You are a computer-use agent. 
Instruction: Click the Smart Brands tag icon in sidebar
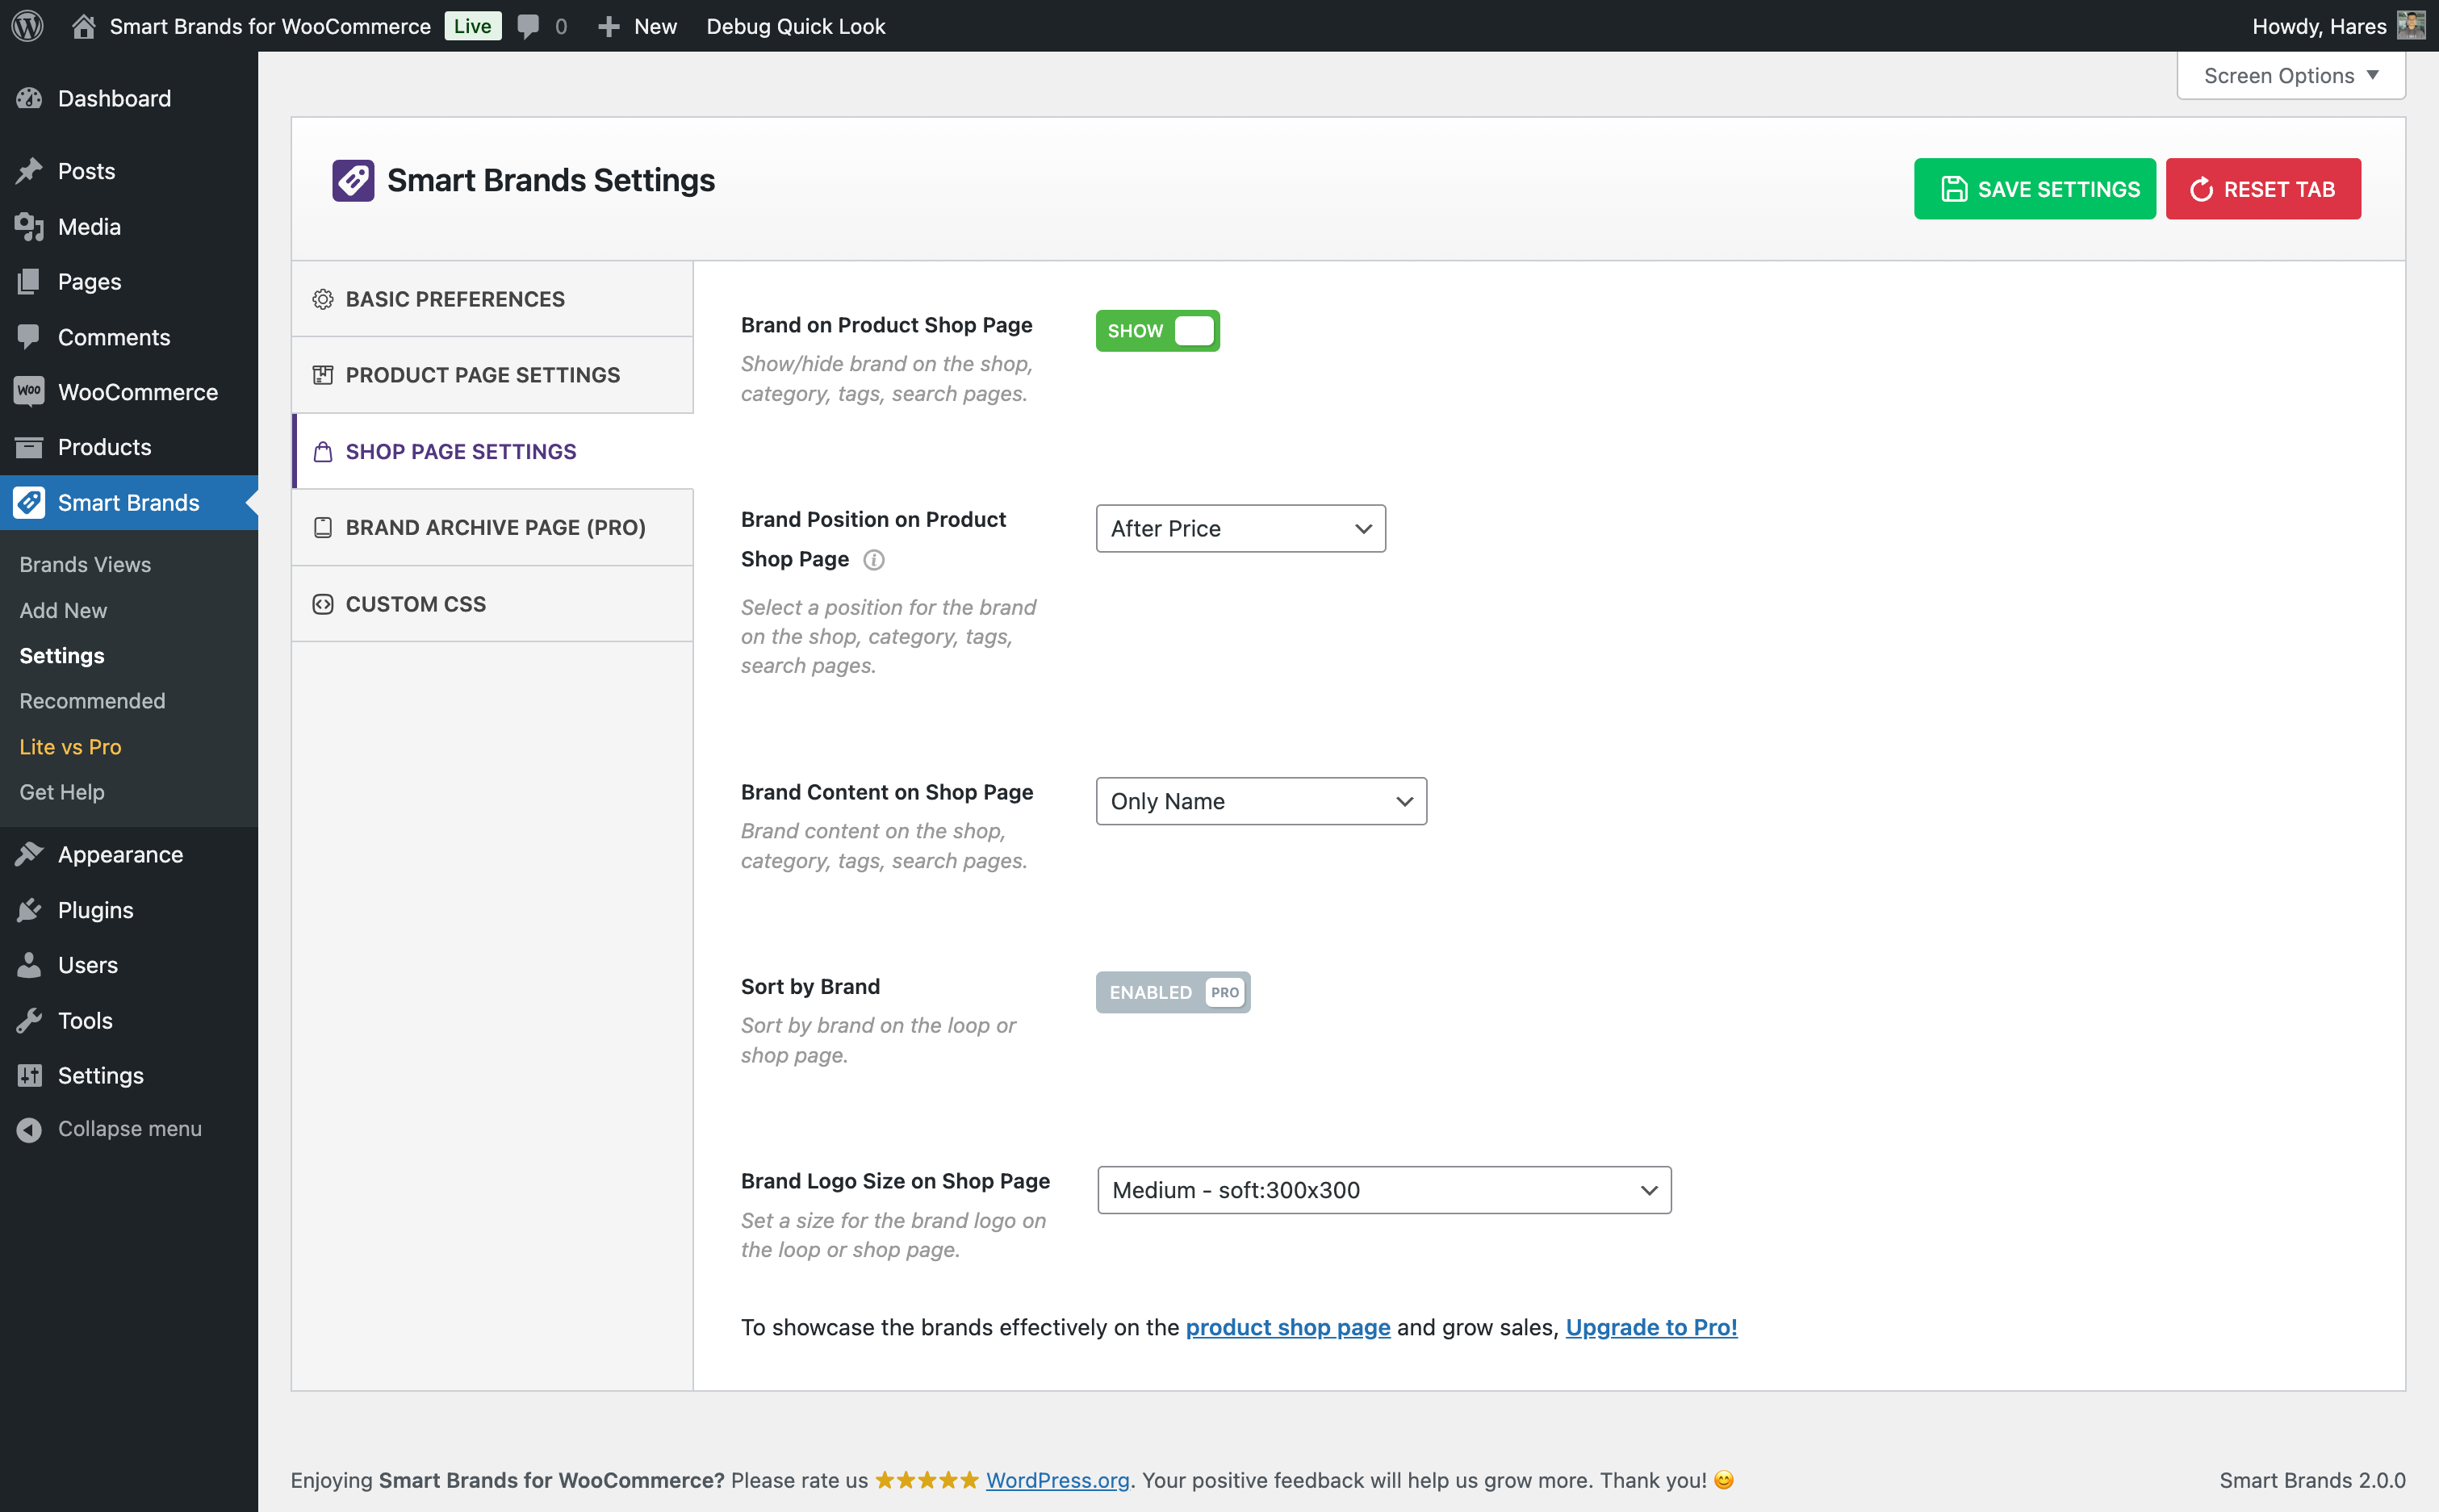point(29,502)
